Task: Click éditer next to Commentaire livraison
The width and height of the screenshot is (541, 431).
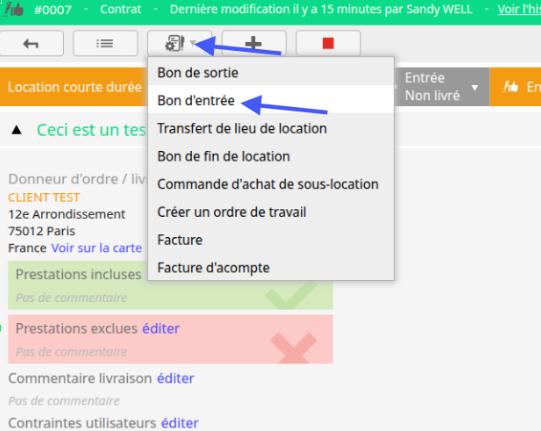Action: (176, 379)
